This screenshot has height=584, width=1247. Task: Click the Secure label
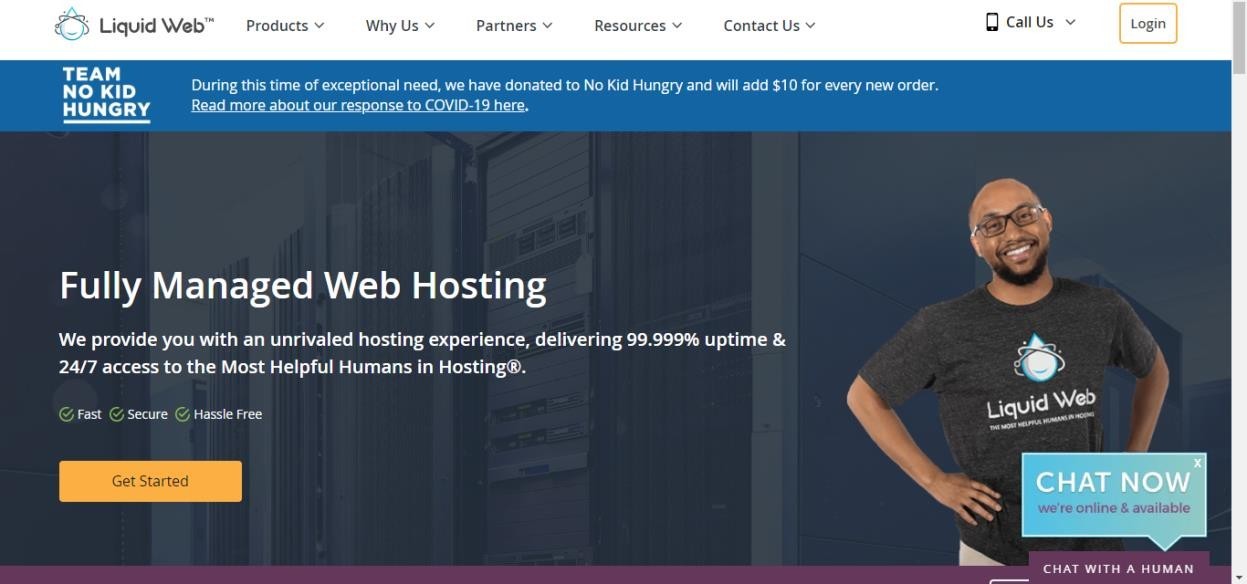pos(148,414)
